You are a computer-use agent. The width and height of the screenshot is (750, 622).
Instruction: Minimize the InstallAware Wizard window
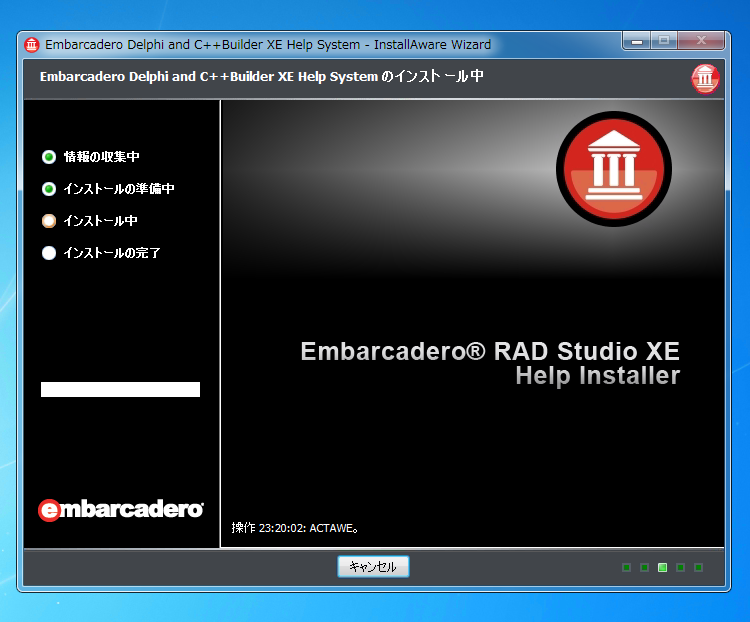coord(636,41)
